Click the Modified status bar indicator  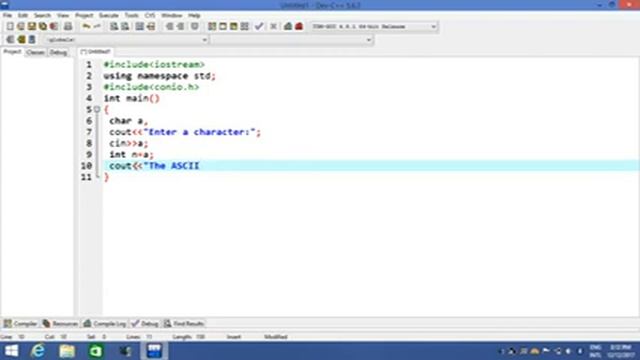pyautogui.click(x=276, y=337)
